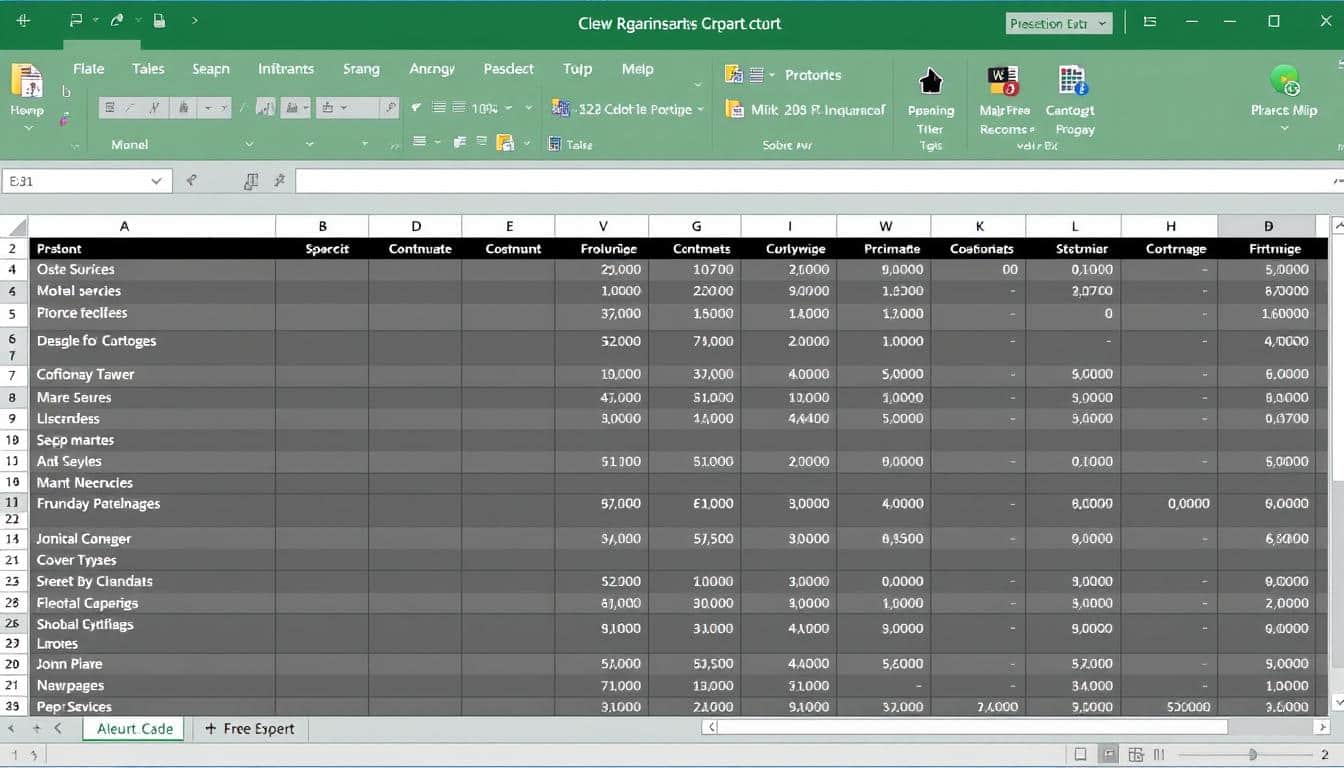Click the green Plarce Mlip icon

[1284, 80]
